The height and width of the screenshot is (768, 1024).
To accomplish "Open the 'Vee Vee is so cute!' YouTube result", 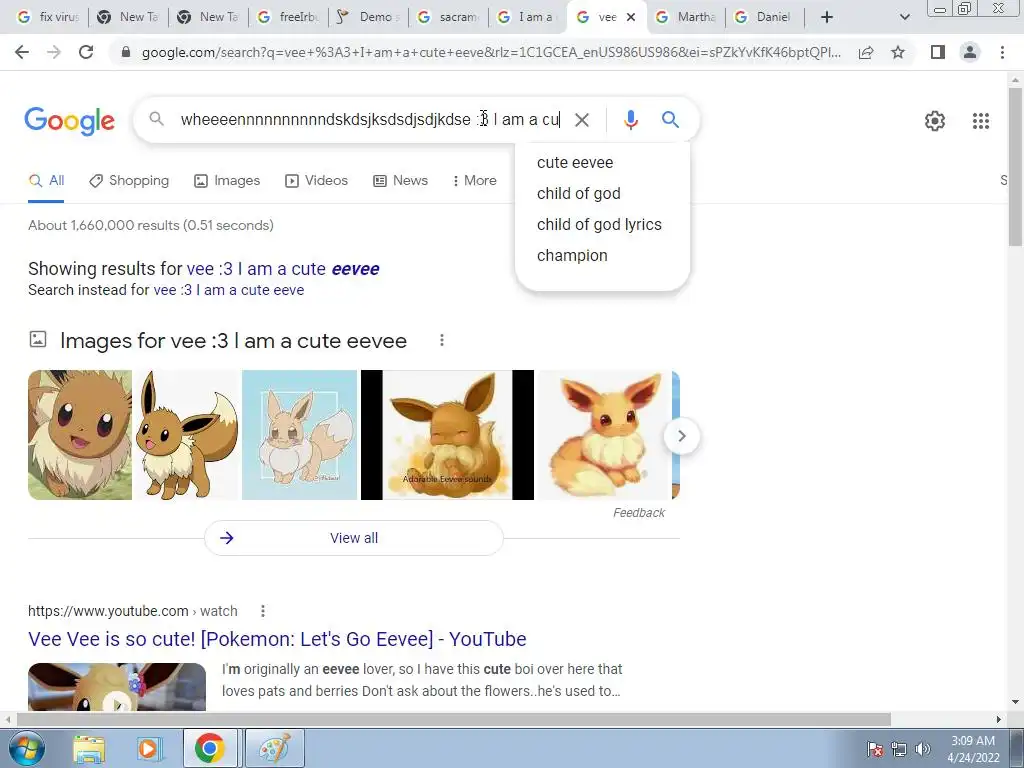I will [x=277, y=639].
